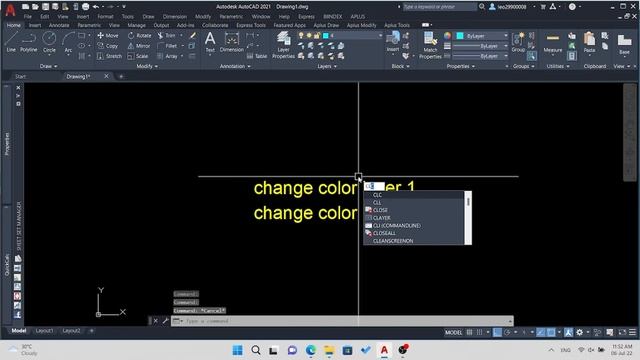
Task: Click the Scale tool
Action: [138, 56]
